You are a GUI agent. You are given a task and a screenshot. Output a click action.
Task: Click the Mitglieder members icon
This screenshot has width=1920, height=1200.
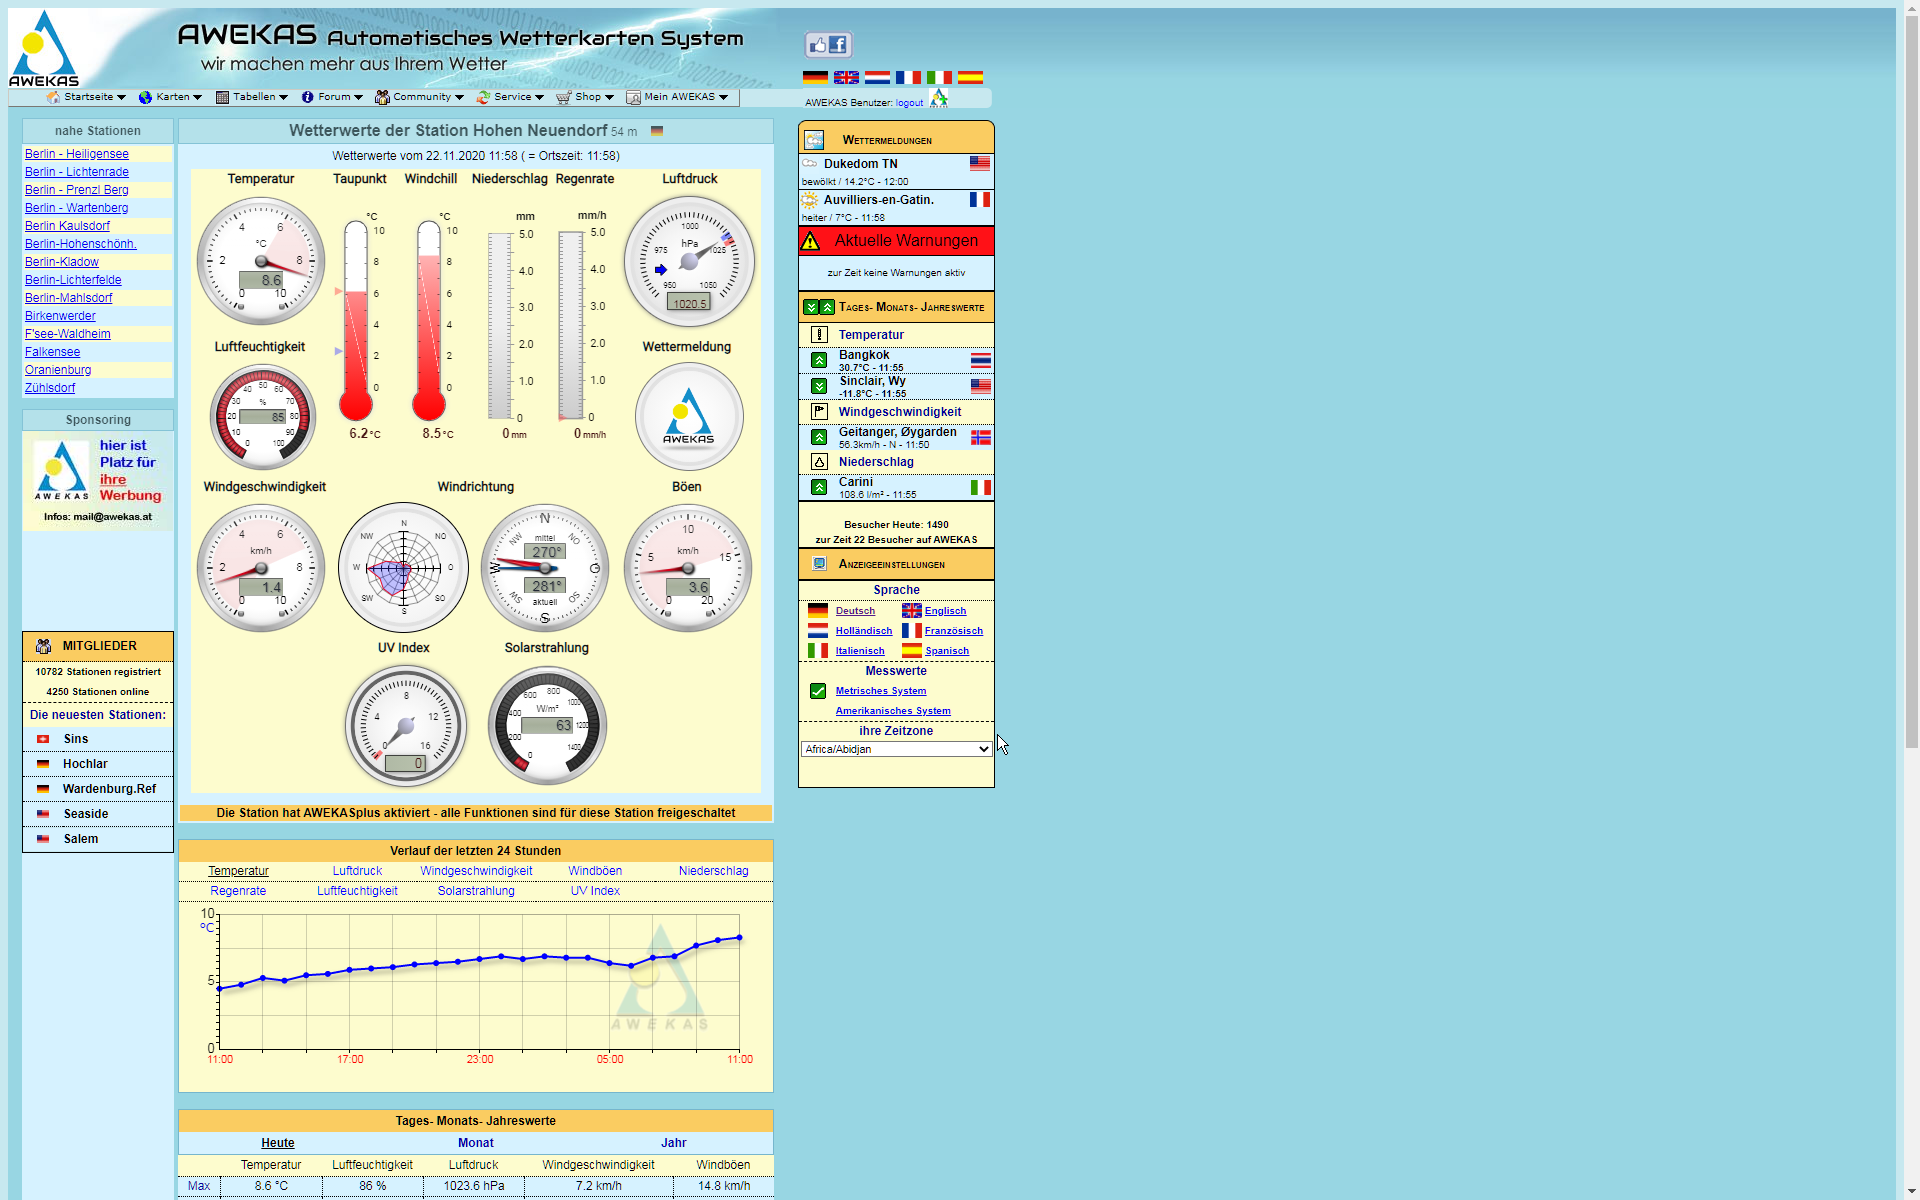pyautogui.click(x=43, y=646)
